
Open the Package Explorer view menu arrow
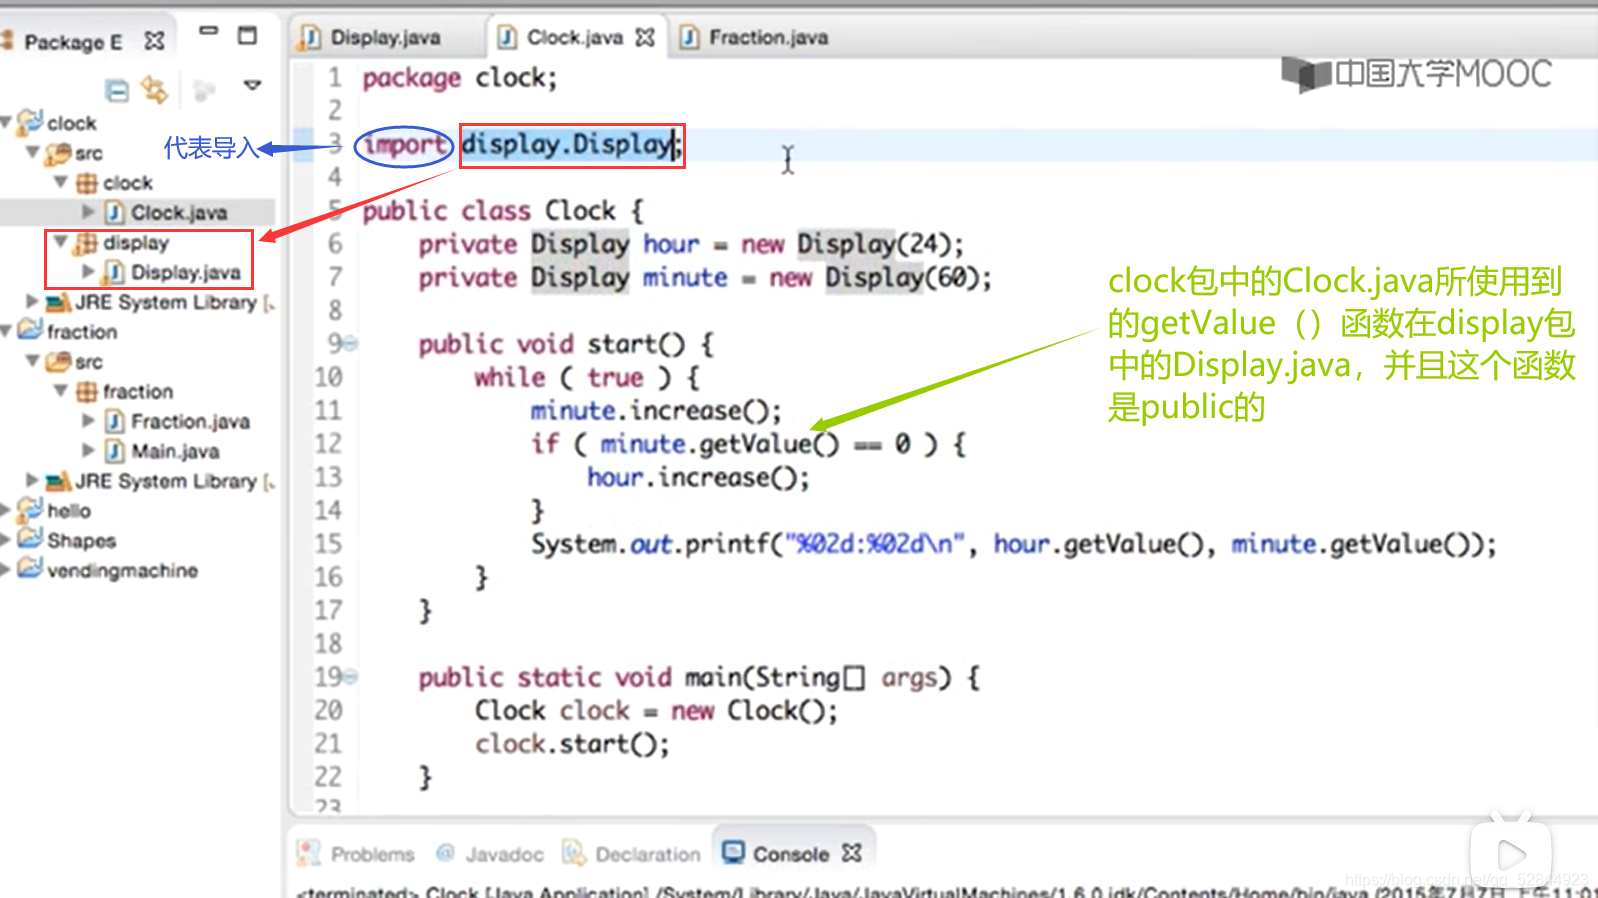tap(253, 85)
